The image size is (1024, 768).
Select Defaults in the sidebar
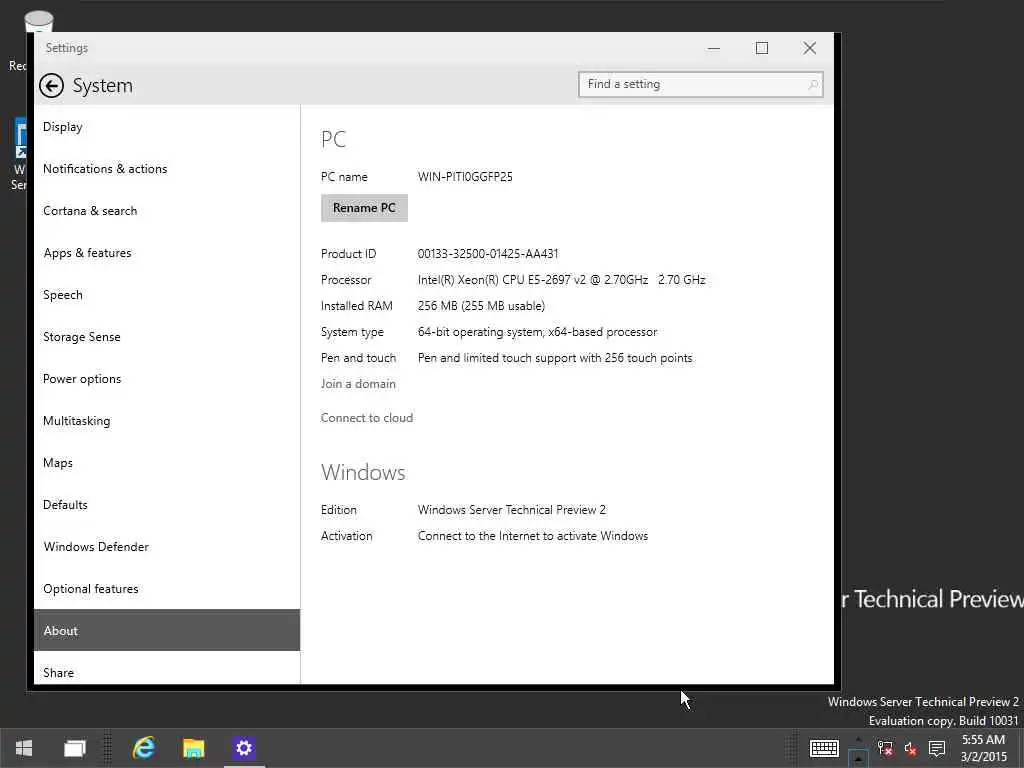[167, 505]
